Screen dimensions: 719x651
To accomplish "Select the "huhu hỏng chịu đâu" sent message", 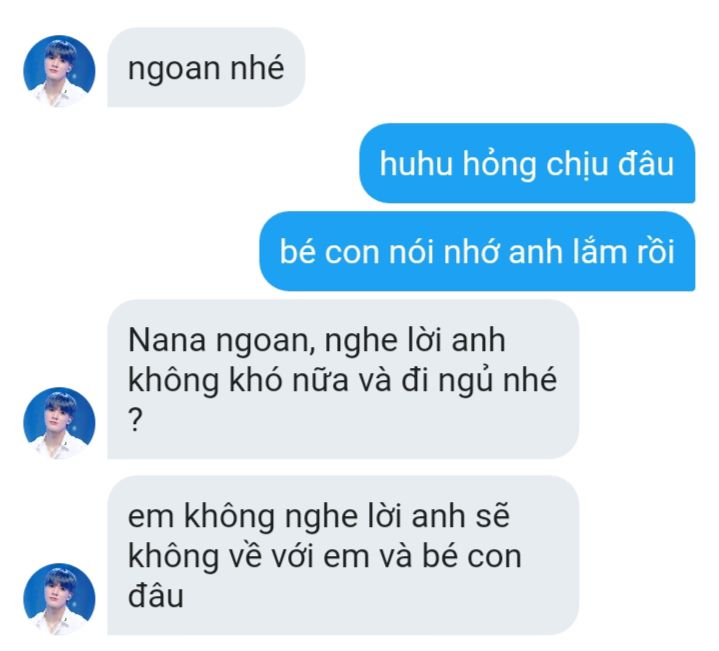I will (x=527, y=163).
